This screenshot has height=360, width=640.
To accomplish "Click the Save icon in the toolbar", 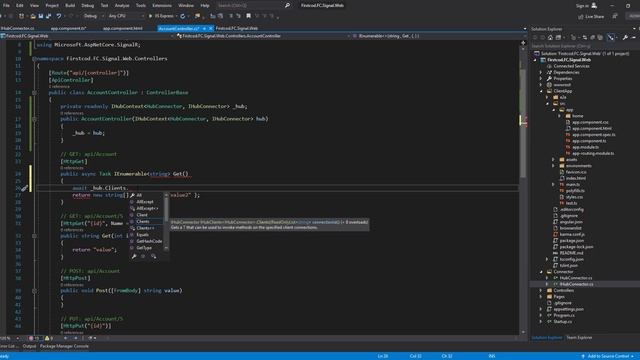I will click(41, 16).
